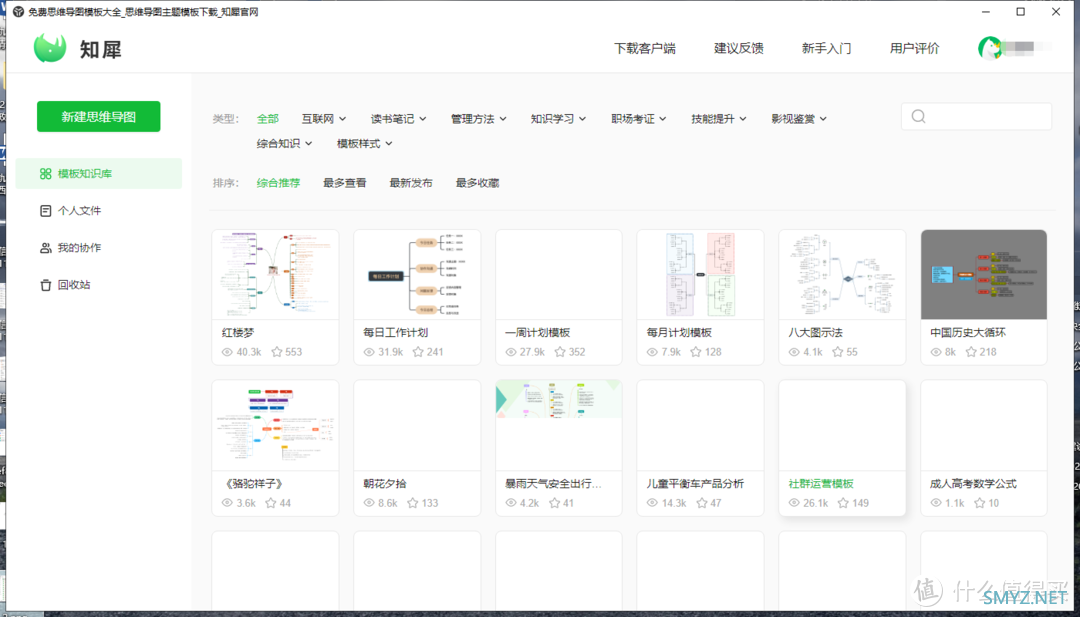Click star icon on 社群运营模板 card

coord(843,503)
